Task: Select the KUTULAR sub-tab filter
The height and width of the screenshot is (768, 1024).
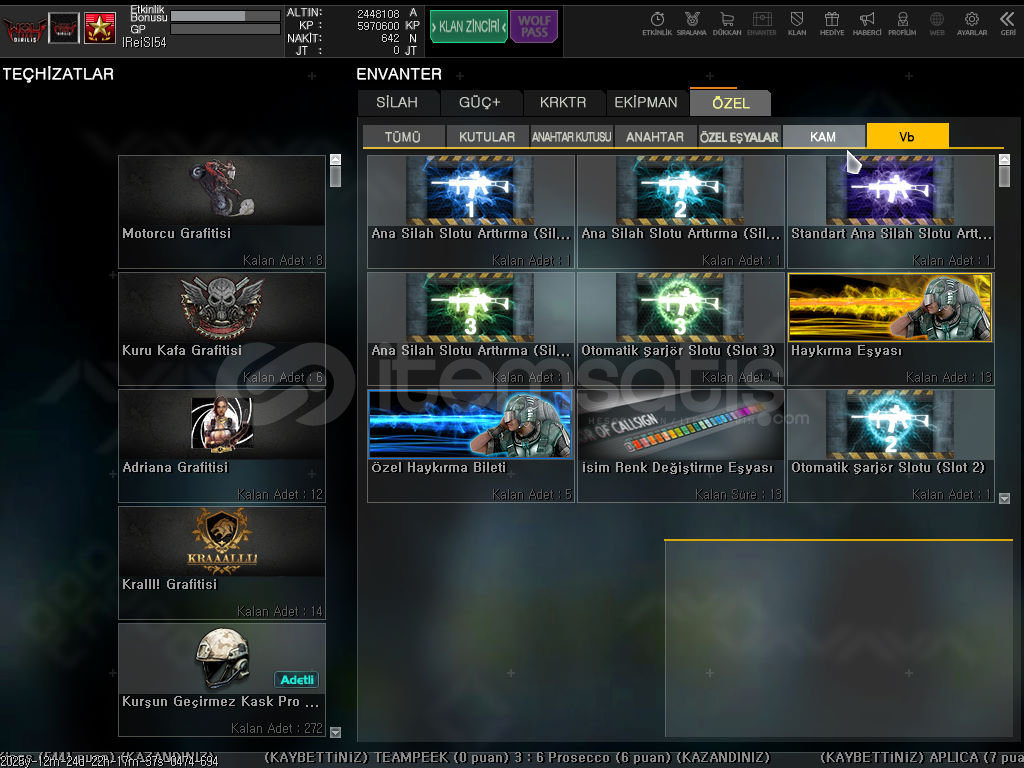Action: pyautogui.click(x=487, y=137)
